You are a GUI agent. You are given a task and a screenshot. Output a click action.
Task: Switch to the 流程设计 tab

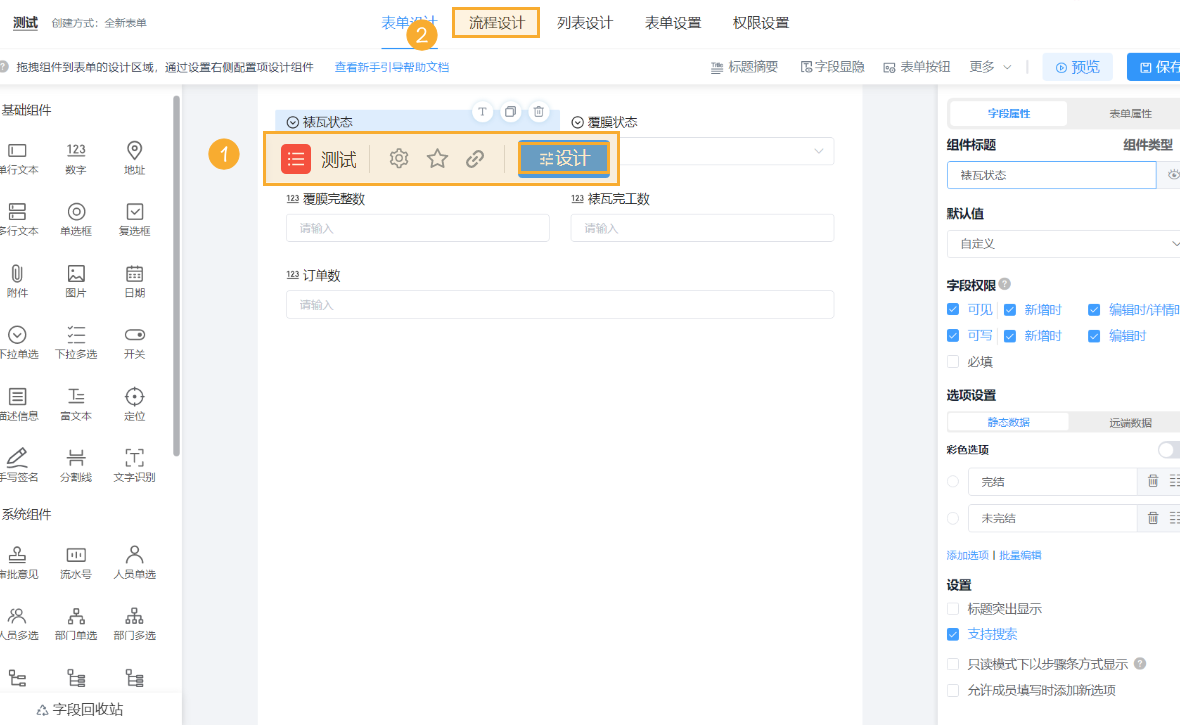pyautogui.click(x=495, y=22)
